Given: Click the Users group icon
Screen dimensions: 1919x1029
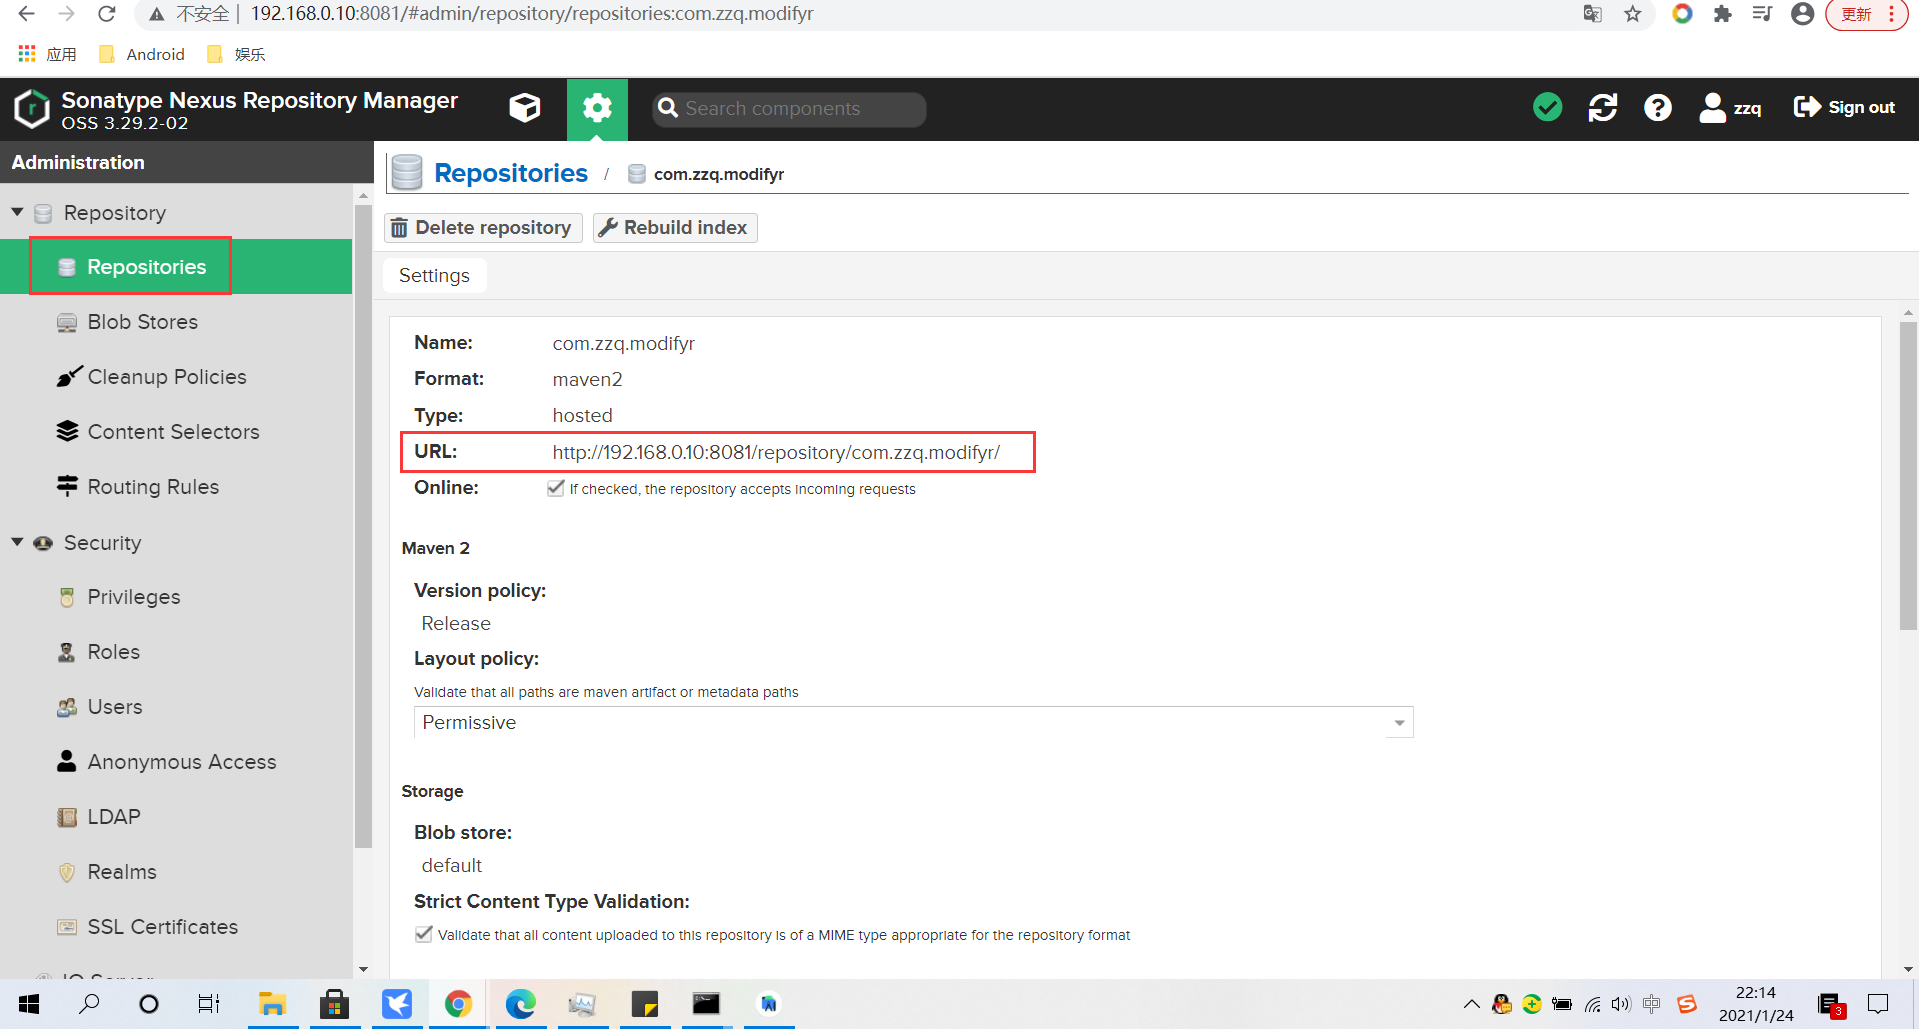Looking at the screenshot, I should pyautogui.click(x=67, y=707).
